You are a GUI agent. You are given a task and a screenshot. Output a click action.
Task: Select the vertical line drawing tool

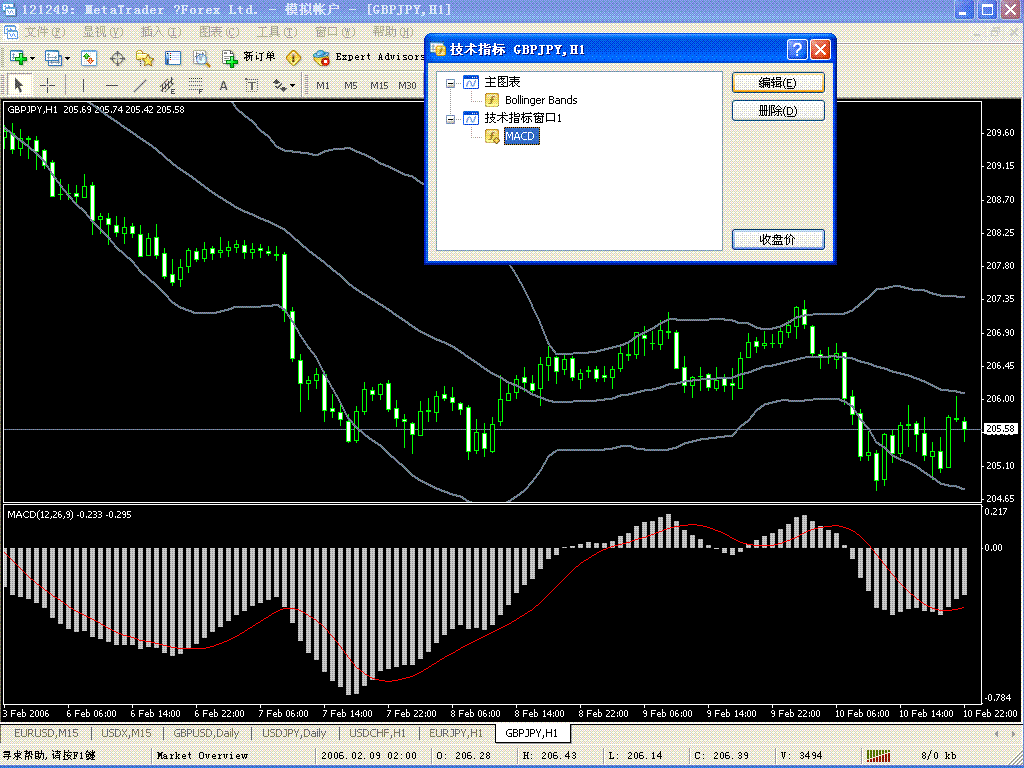click(x=83, y=86)
